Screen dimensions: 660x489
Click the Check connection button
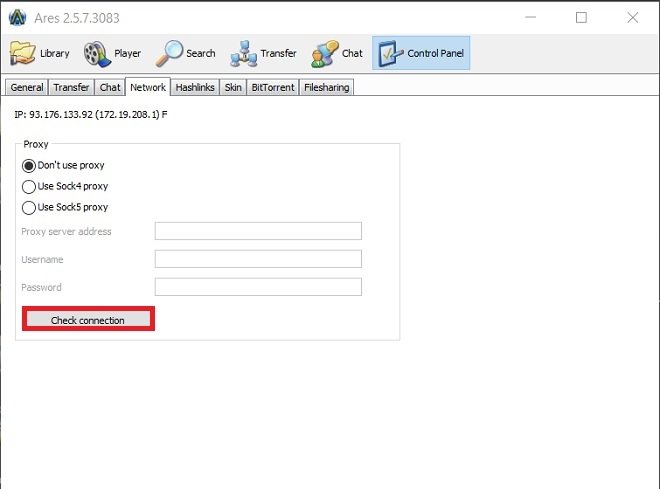click(x=88, y=320)
